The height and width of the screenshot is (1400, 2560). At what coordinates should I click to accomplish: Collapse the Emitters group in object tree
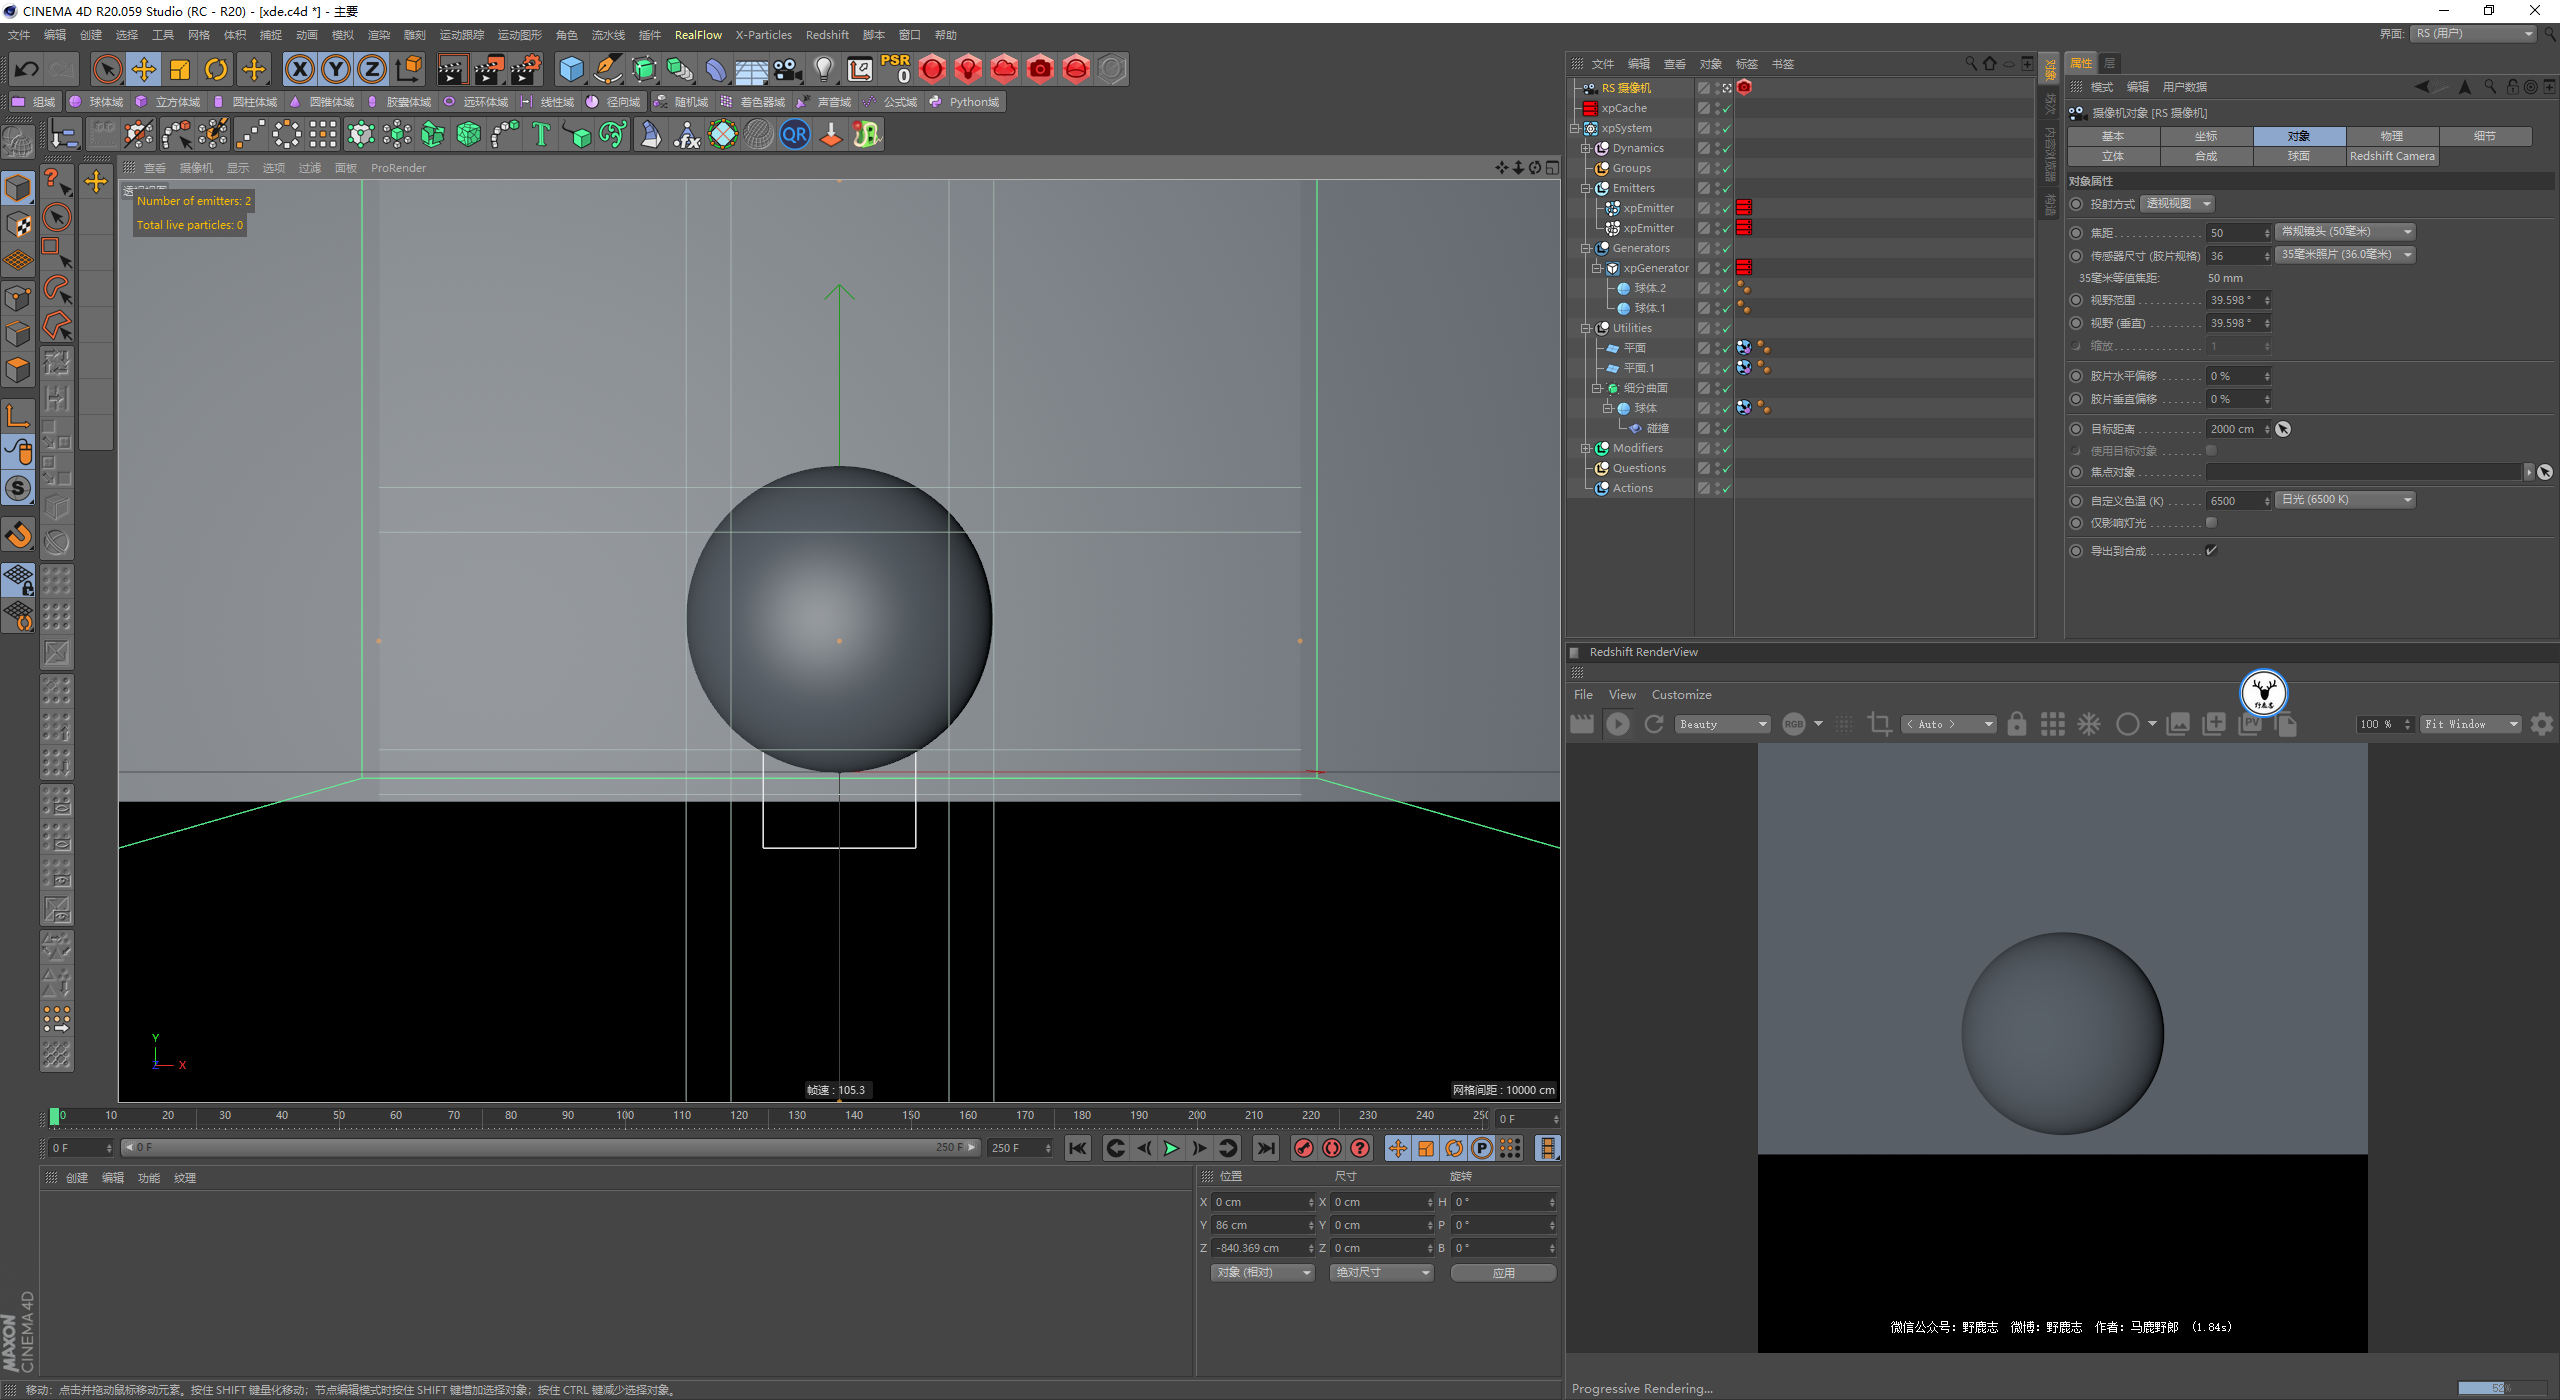pyautogui.click(x=1585, y=188)
